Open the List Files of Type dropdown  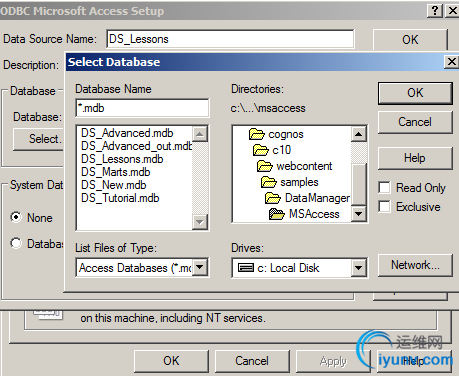coord(200,267)
